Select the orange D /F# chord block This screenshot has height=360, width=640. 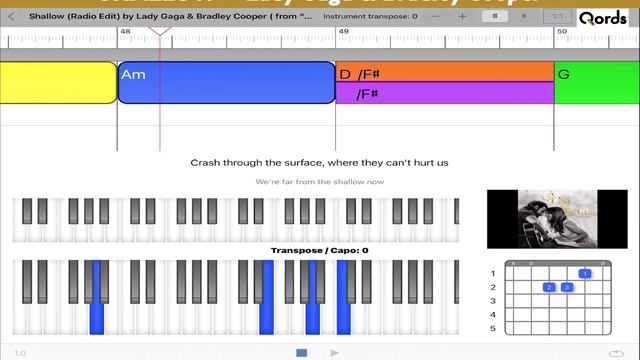445,72
